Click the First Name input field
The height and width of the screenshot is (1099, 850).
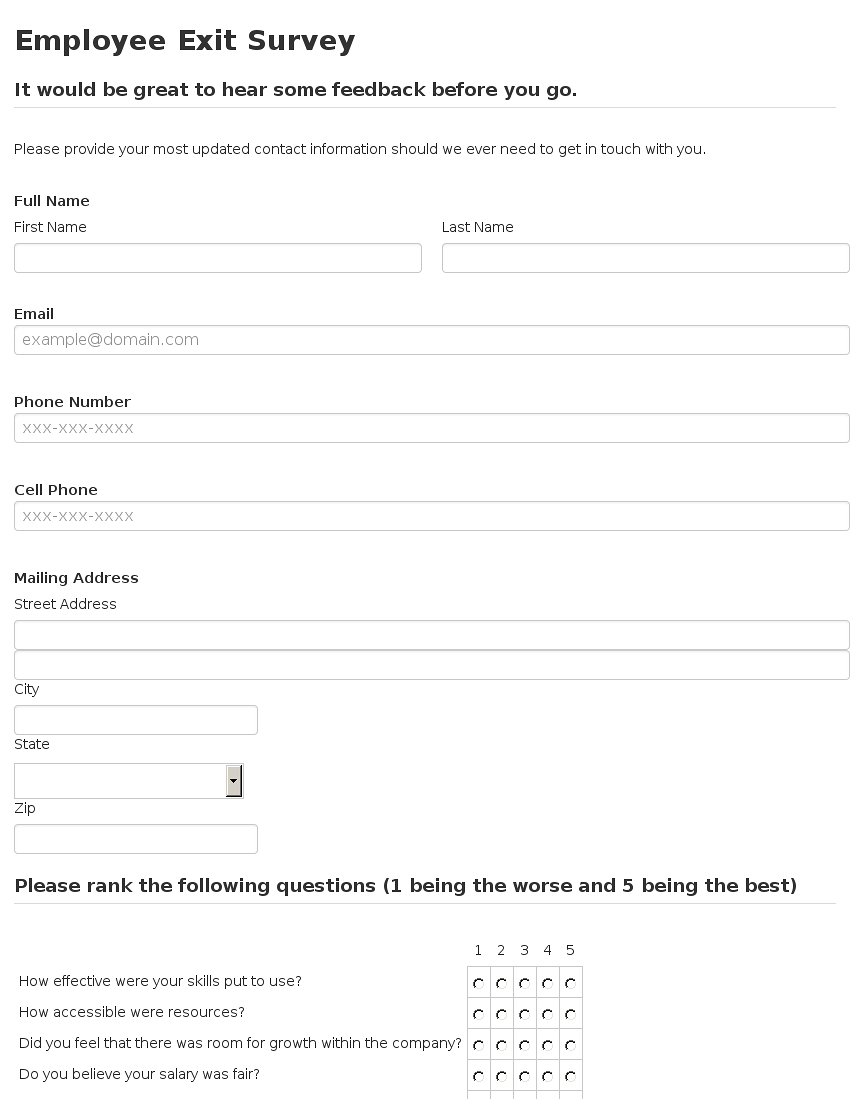coord(218,258)
